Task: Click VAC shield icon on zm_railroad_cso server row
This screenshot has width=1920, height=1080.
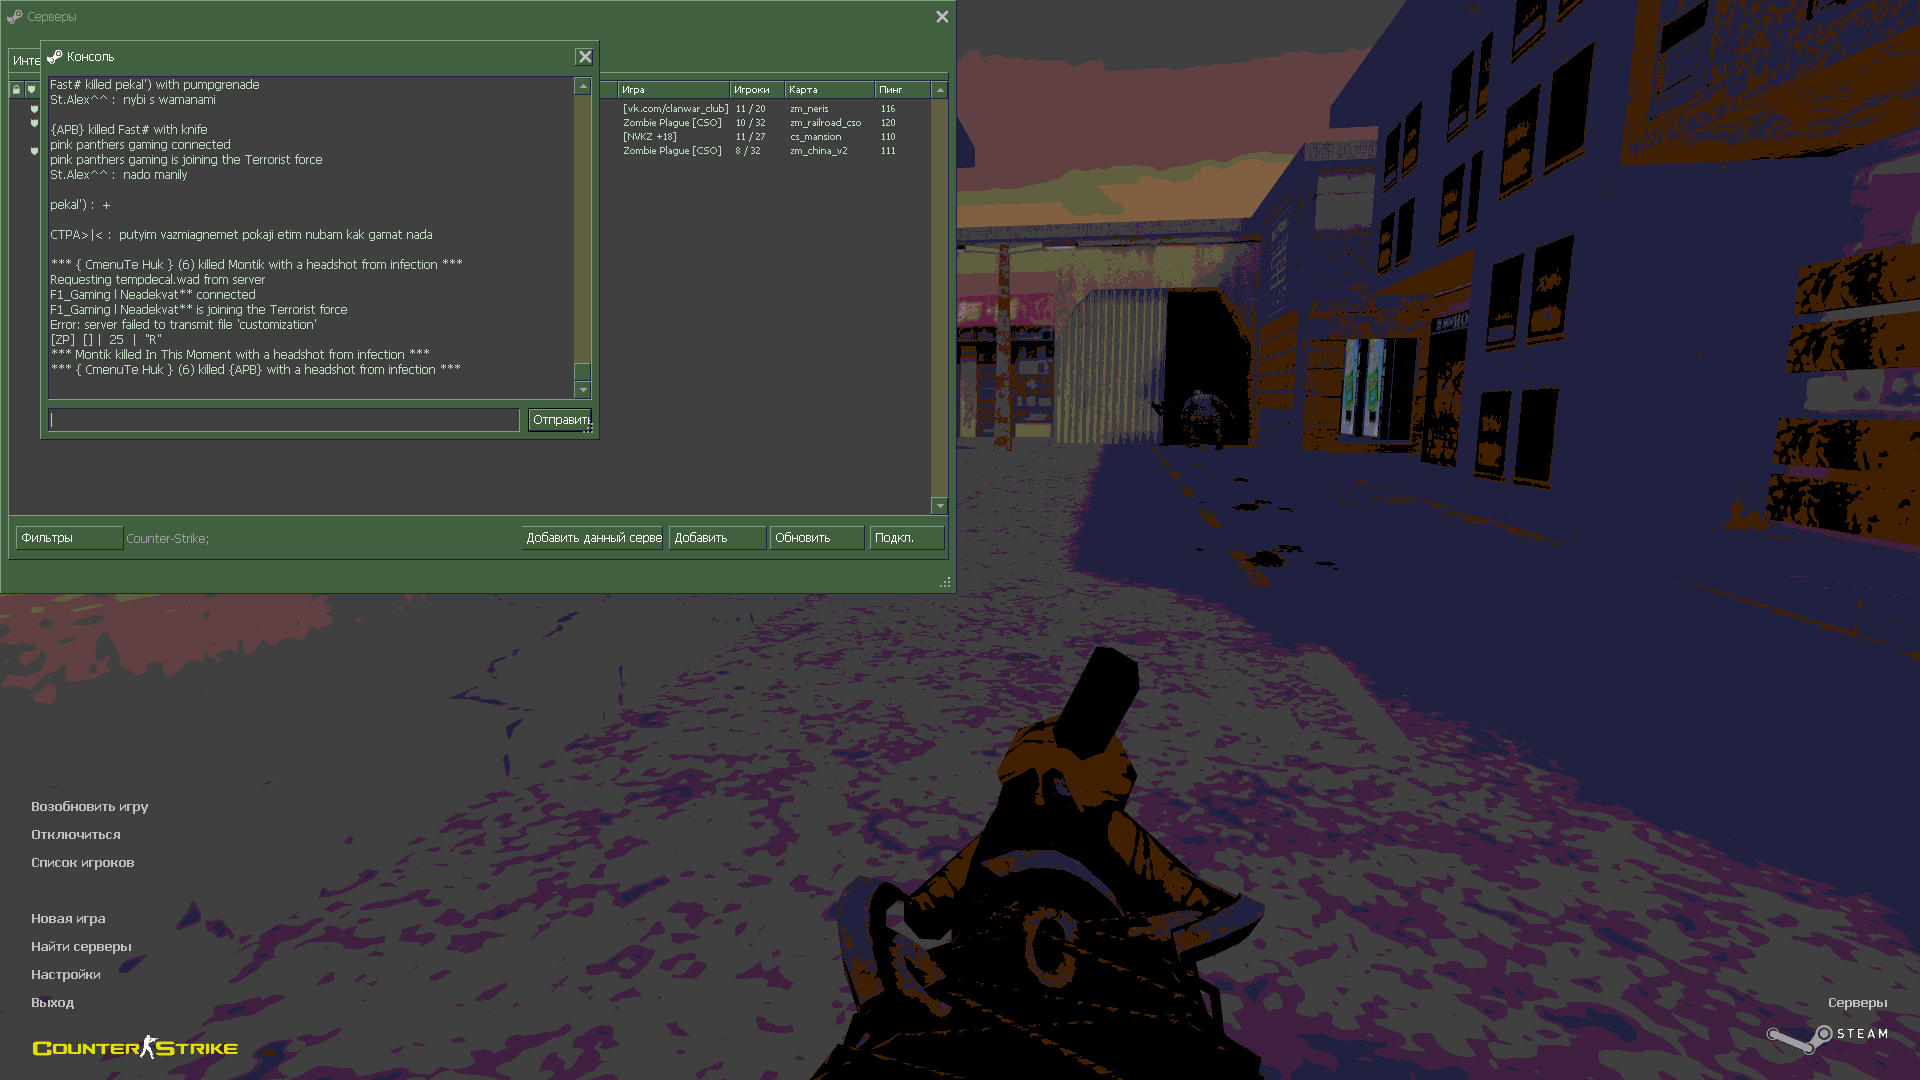Action: click(x=34, y=123)
